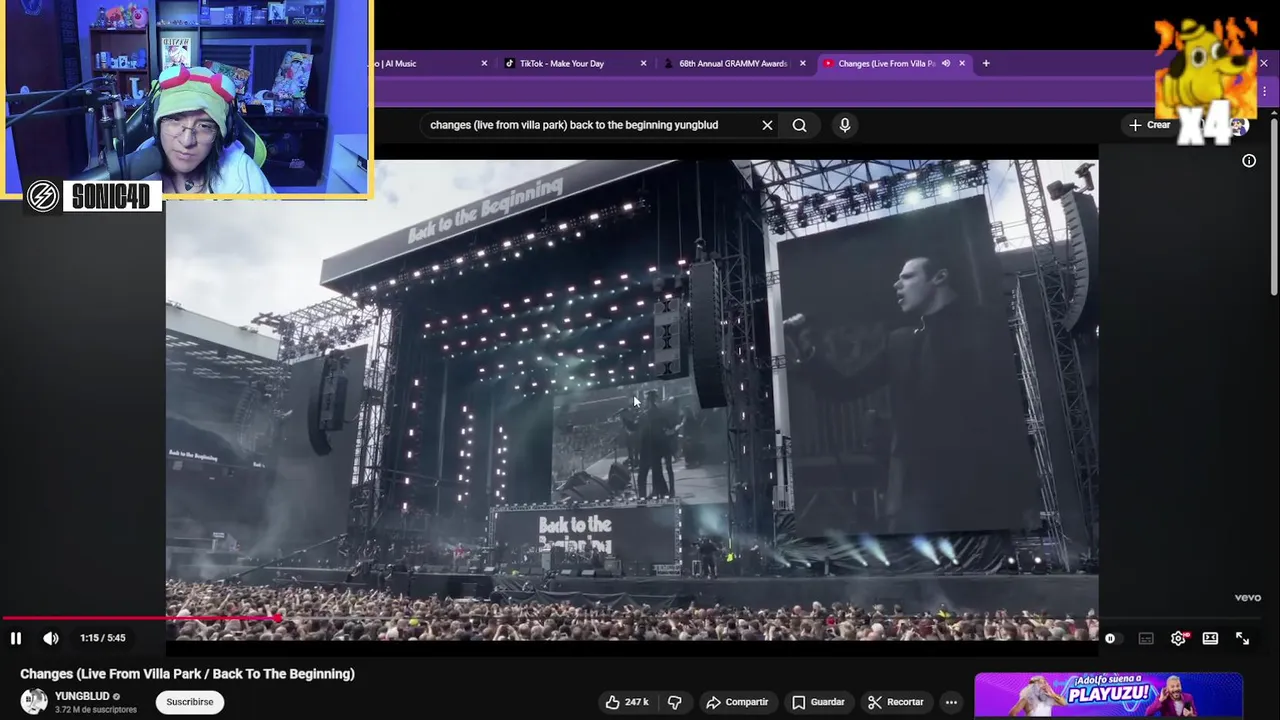Screen dimensions: 1280x720
Task: Click the '3,72 M de suscriptores' text
Action: 96,710
